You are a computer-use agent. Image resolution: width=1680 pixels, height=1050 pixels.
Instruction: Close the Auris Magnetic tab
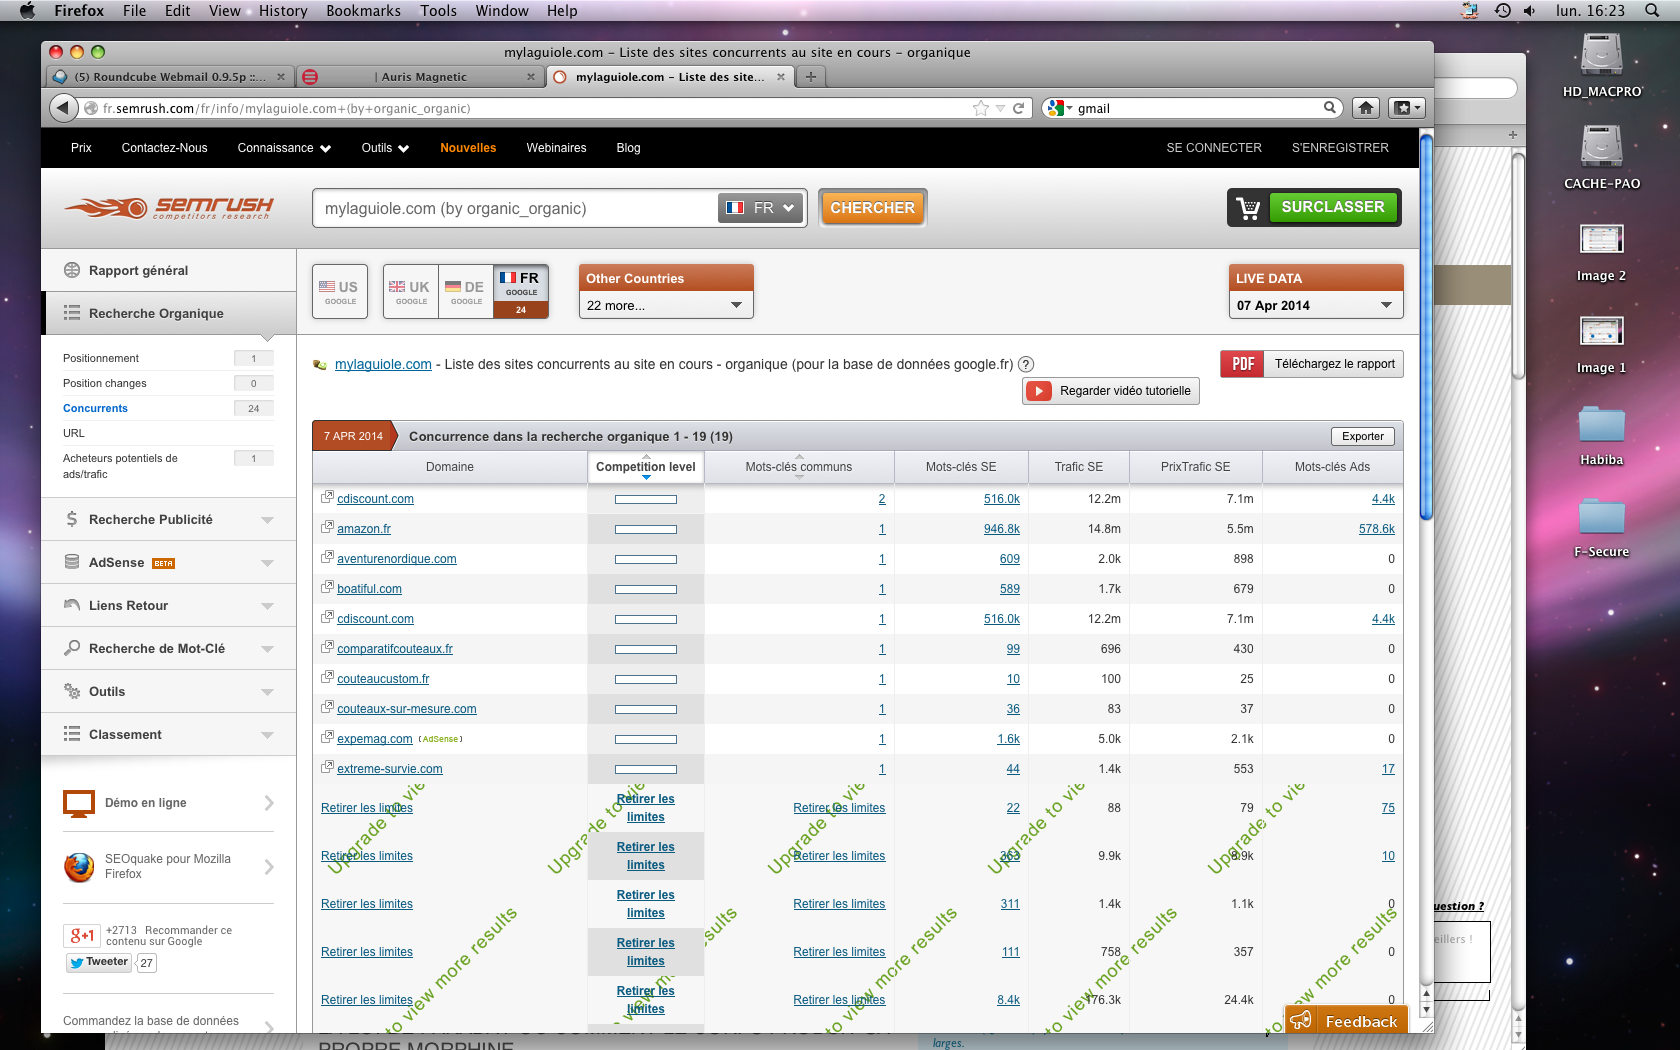[x=530, y=76]
